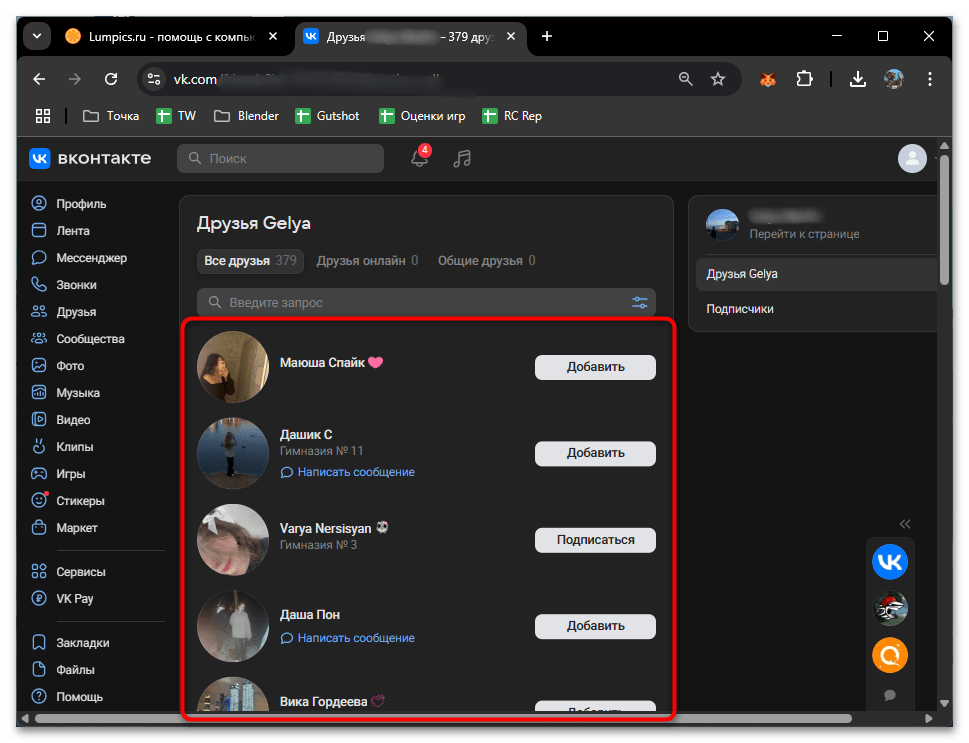
Task: Select the Все друзья tab
Action: [x=250, y=261]
